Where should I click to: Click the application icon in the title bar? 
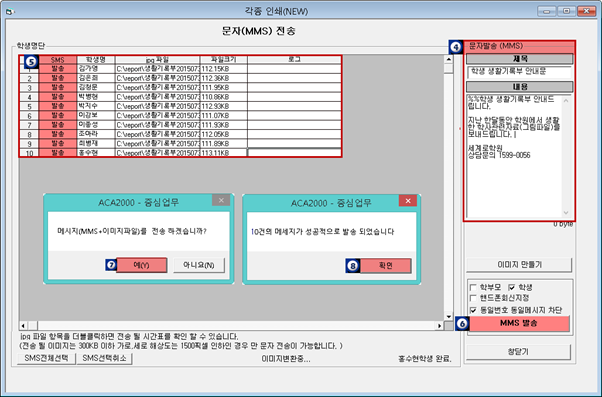10,12
